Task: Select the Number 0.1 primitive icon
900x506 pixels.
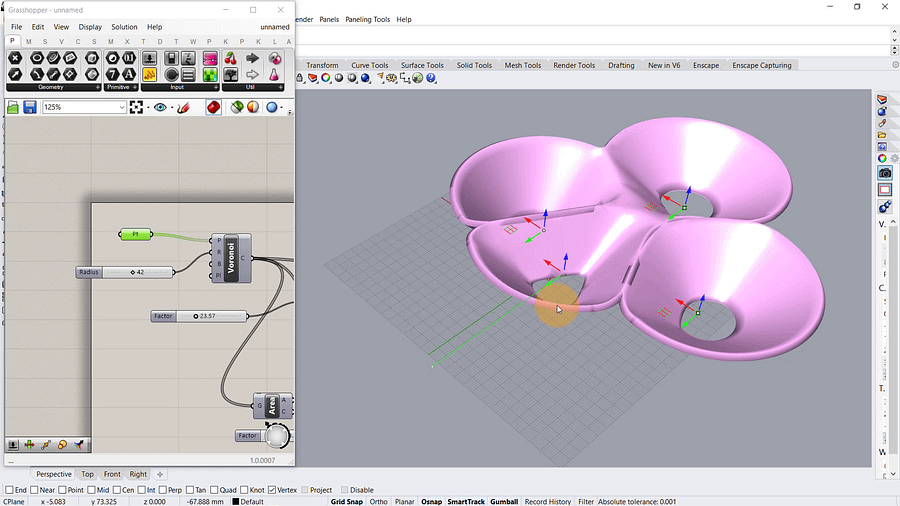Action: pos(129,58)
